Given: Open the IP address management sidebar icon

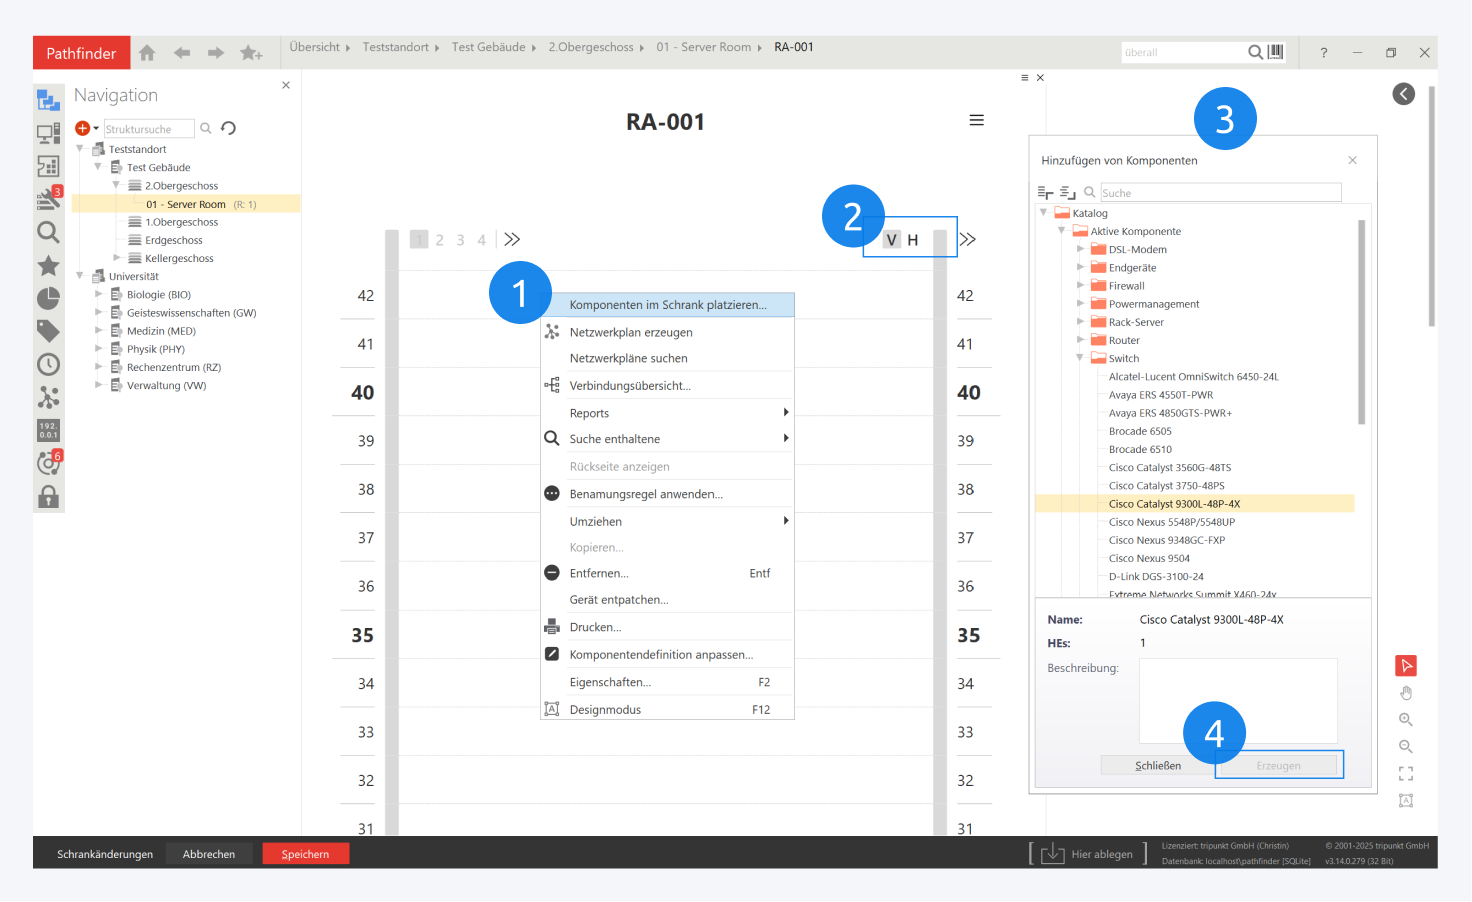Looking at the screenshot, I should coord(48,431).
